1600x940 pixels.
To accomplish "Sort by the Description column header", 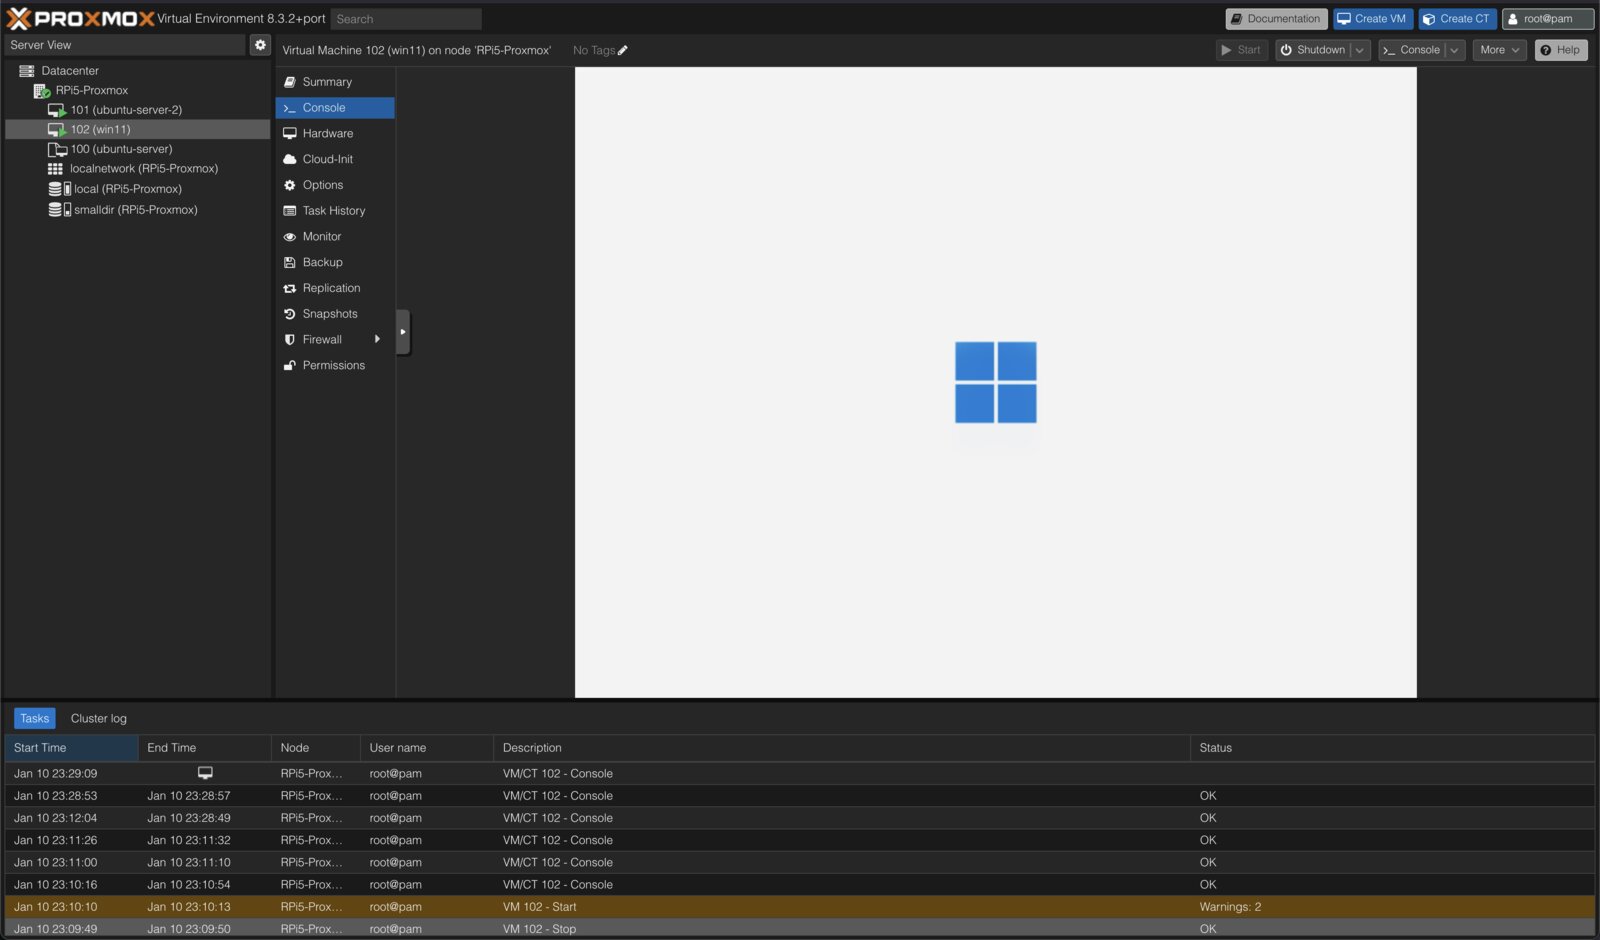I will tap(842, 748).
